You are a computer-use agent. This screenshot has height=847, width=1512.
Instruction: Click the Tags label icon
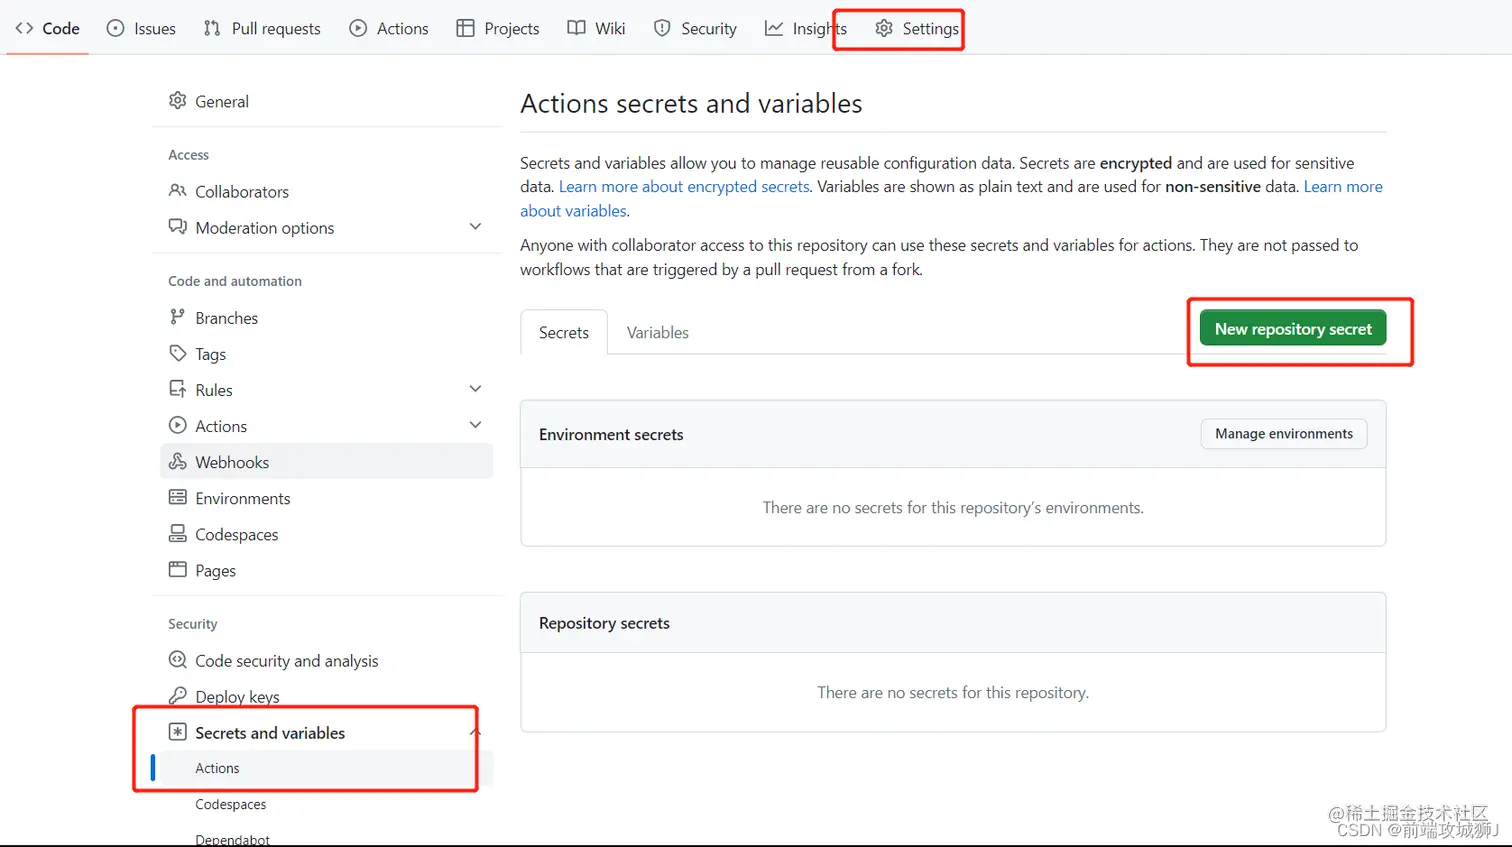point(178,353)
